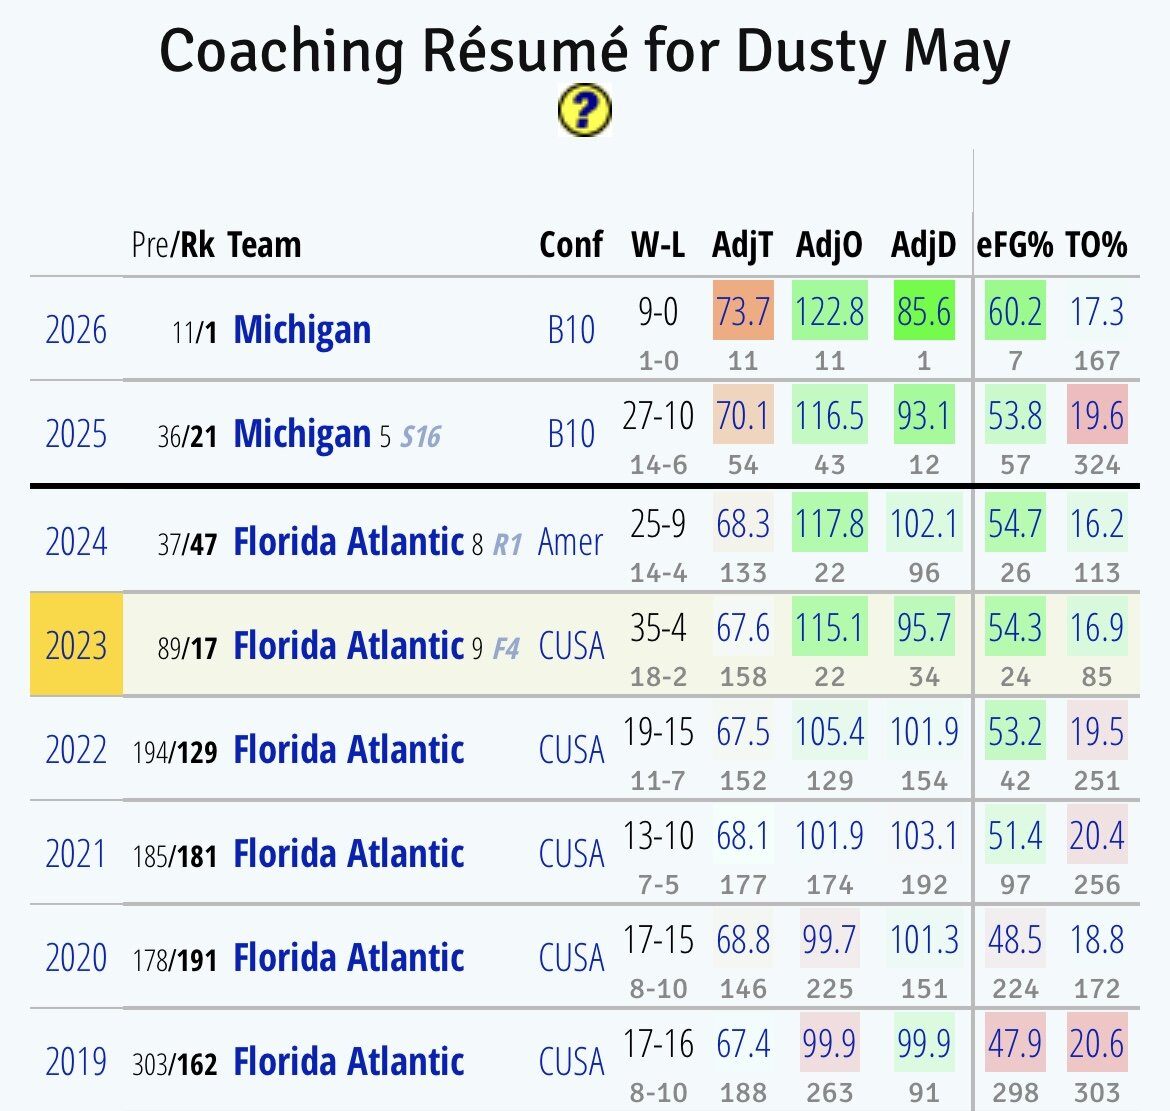The height and width of the screenshot is (1111, 1170).
Task: Click the 35-4 record in 2023 row
Action: point(658,628)
